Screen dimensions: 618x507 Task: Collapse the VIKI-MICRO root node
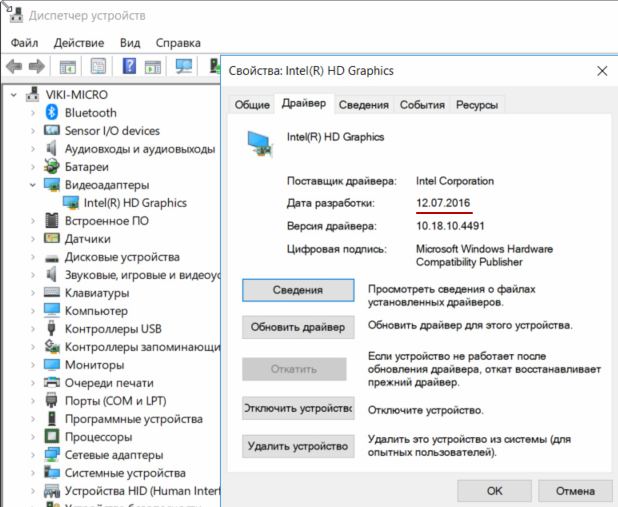coord(14,95)
